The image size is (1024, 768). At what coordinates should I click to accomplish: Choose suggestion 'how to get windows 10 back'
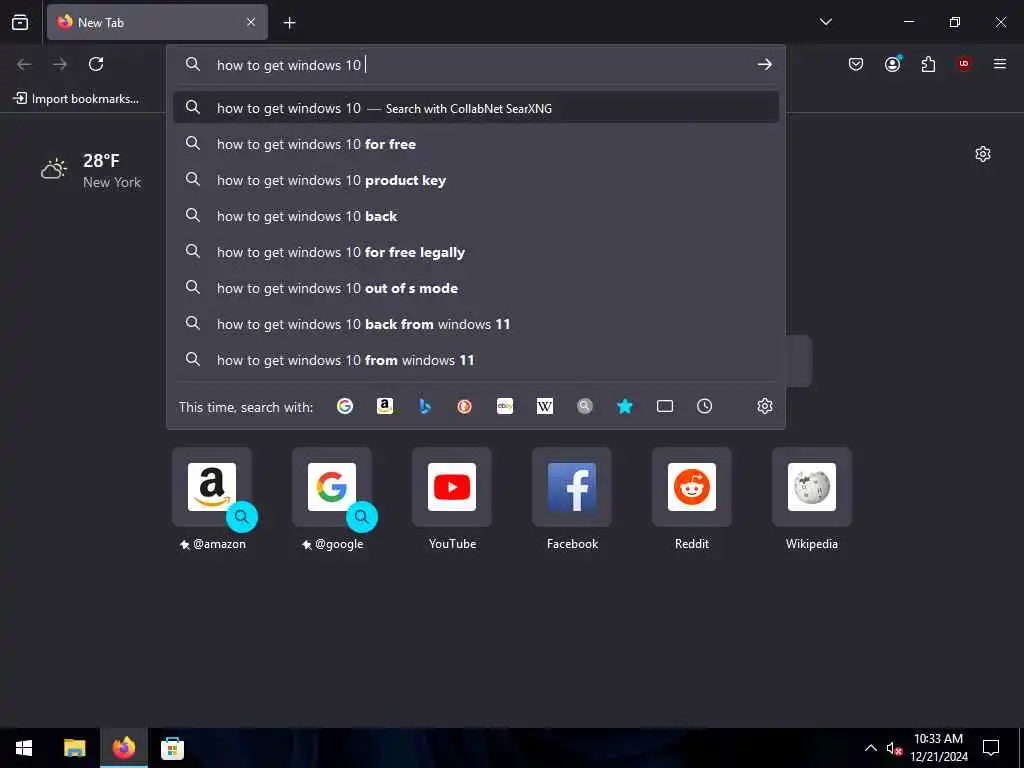475,216
